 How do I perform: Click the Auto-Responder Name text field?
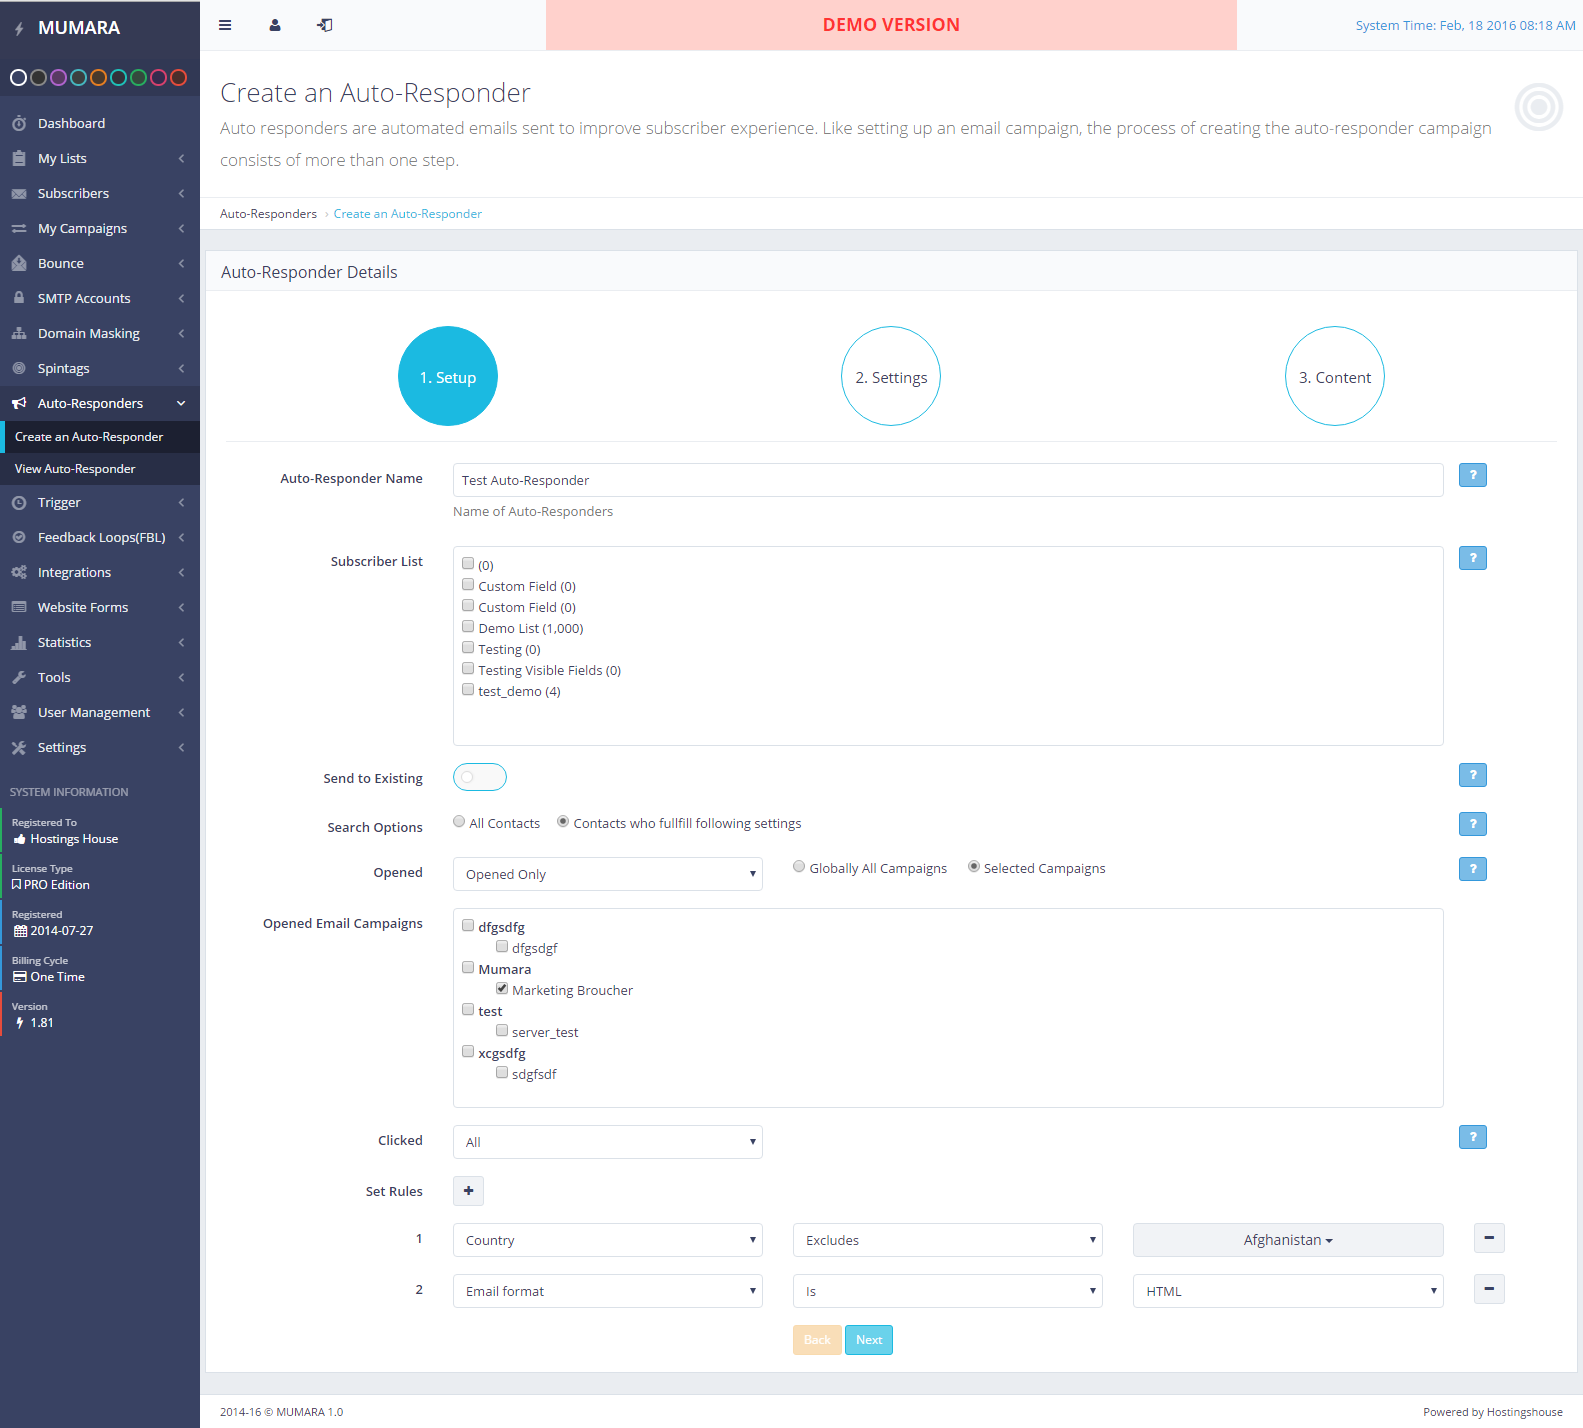pyautogui.click(x=947, y=480)
